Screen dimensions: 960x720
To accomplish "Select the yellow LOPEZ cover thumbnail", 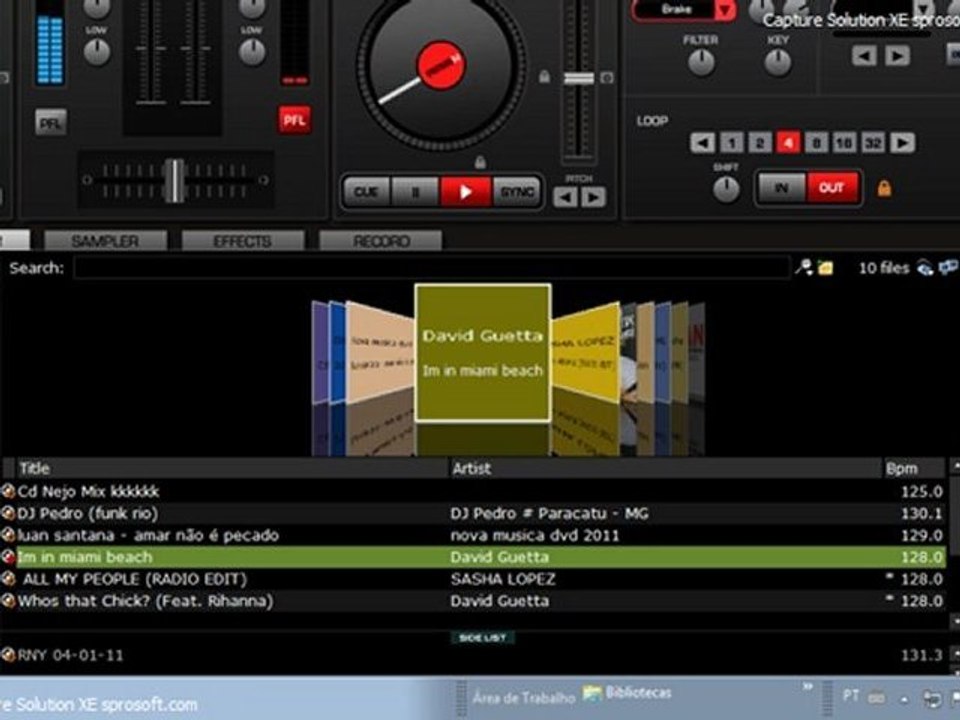I will 586,353.
